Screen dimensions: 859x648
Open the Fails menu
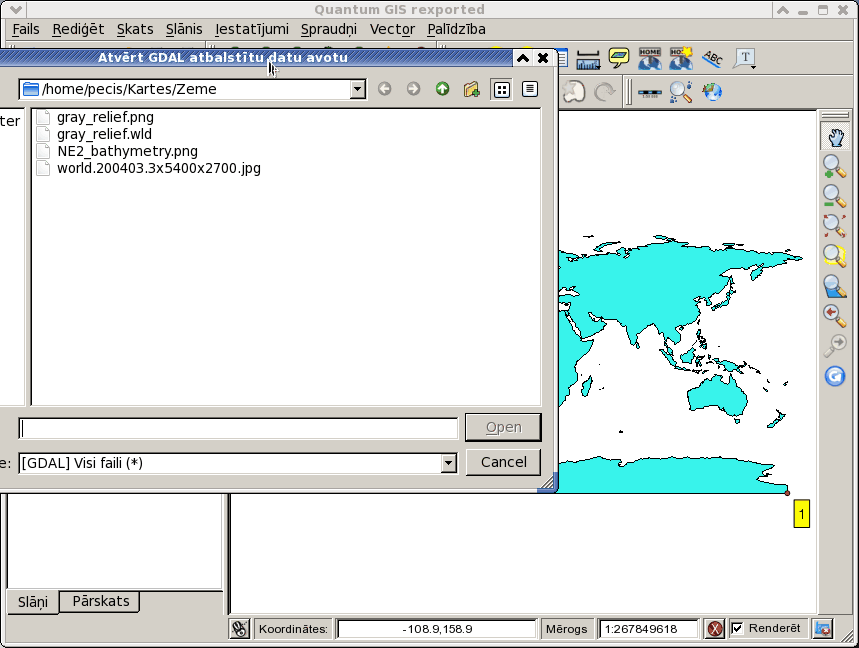26,29
